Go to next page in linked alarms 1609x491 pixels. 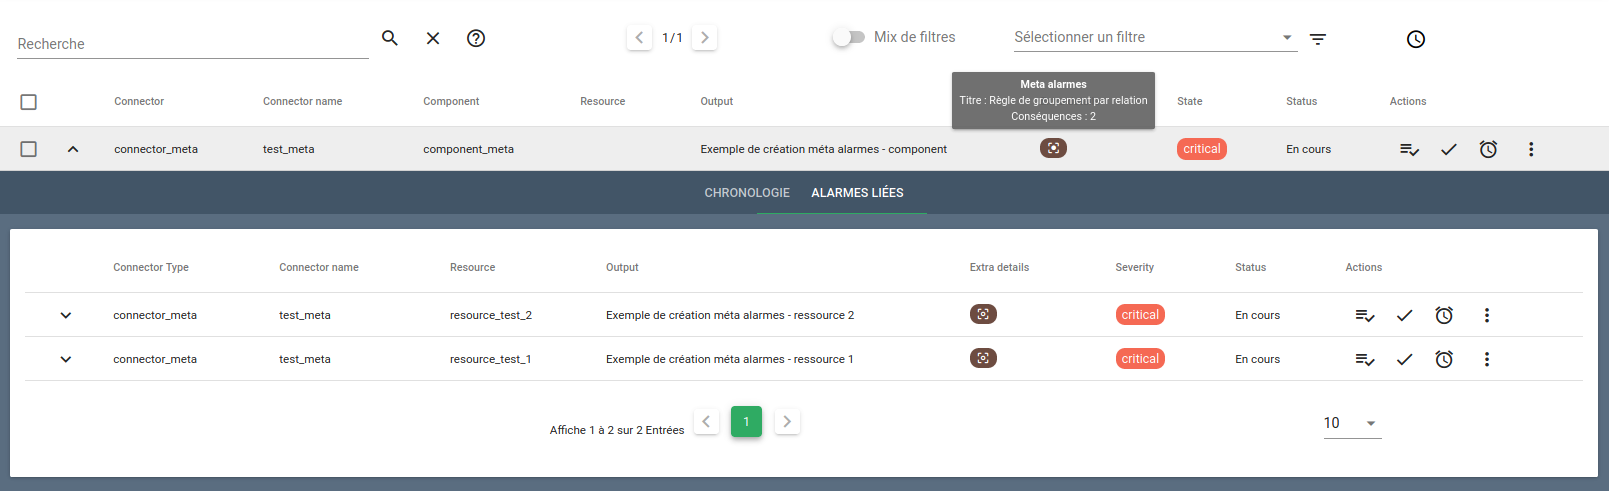coord(787,421)
